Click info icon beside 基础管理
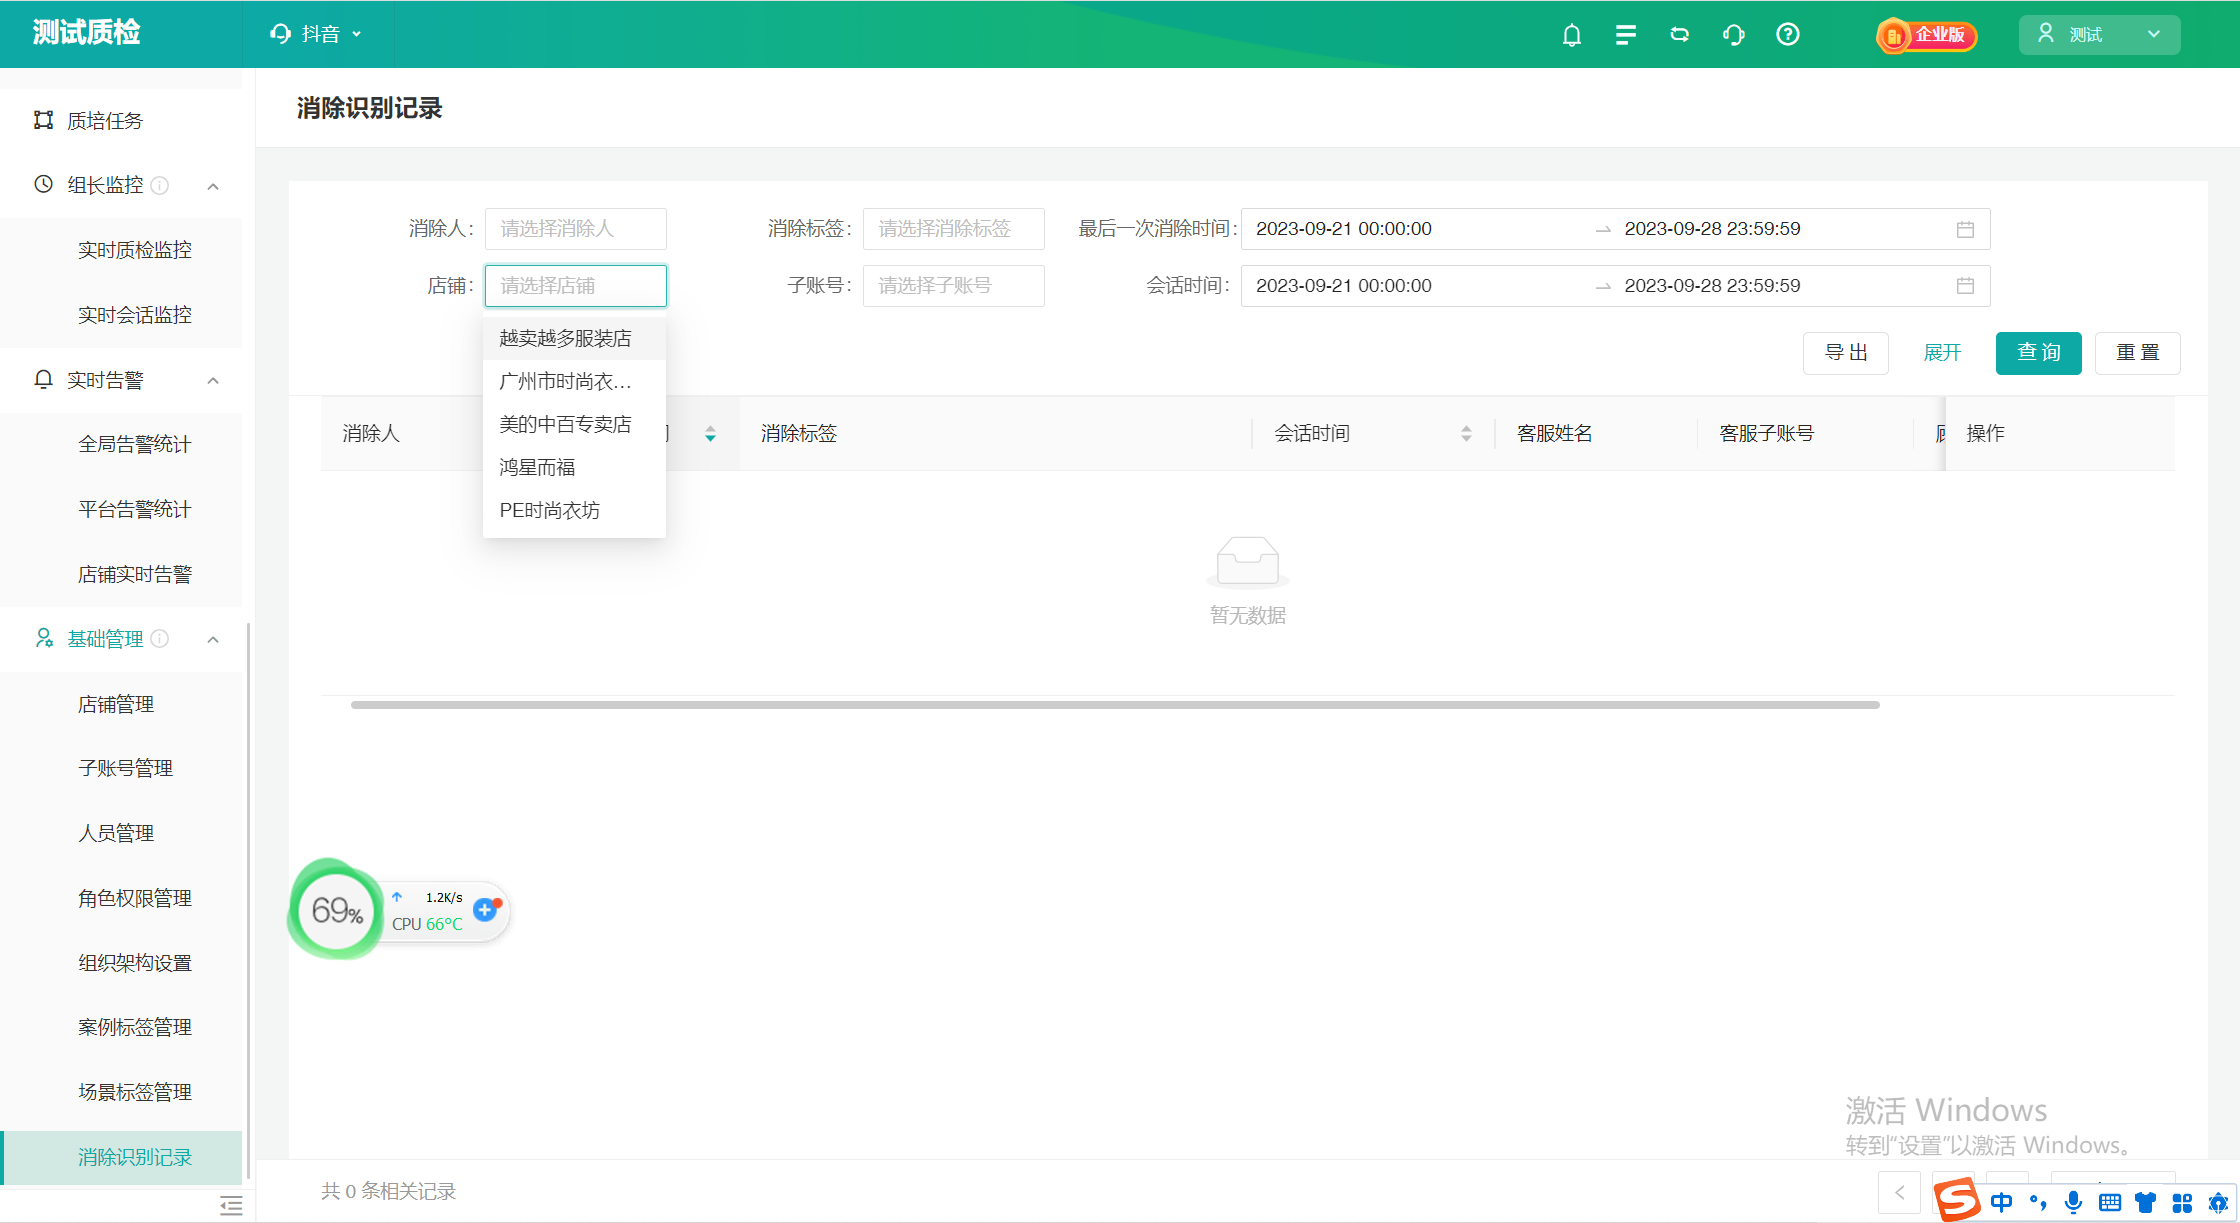The width and height of the screenshot is (2240, 1223). pos(160,638)
